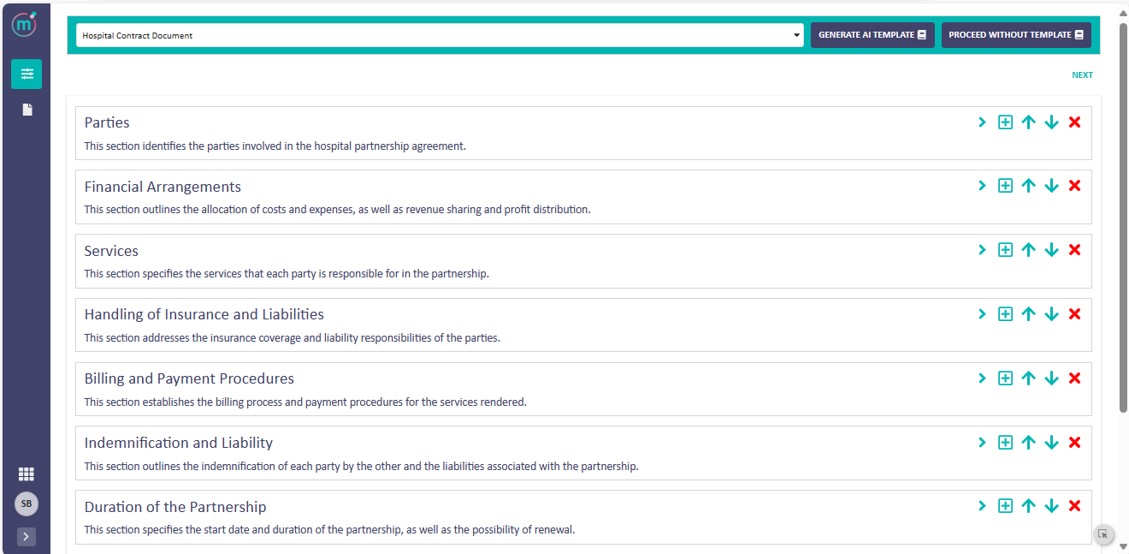Expand Indemnification and Liability chevron
The height and width of the screenshot is (554, 1129).
coord(981,442)
